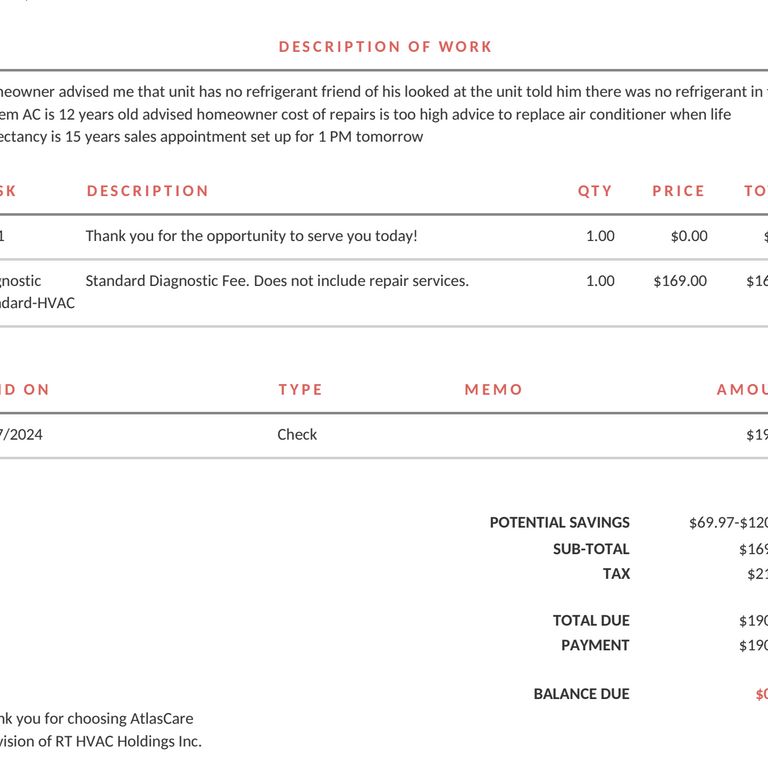The height and width of the screenshot is (768, 768).
Task: Click the TYPE column header
Action: [301, 390]
